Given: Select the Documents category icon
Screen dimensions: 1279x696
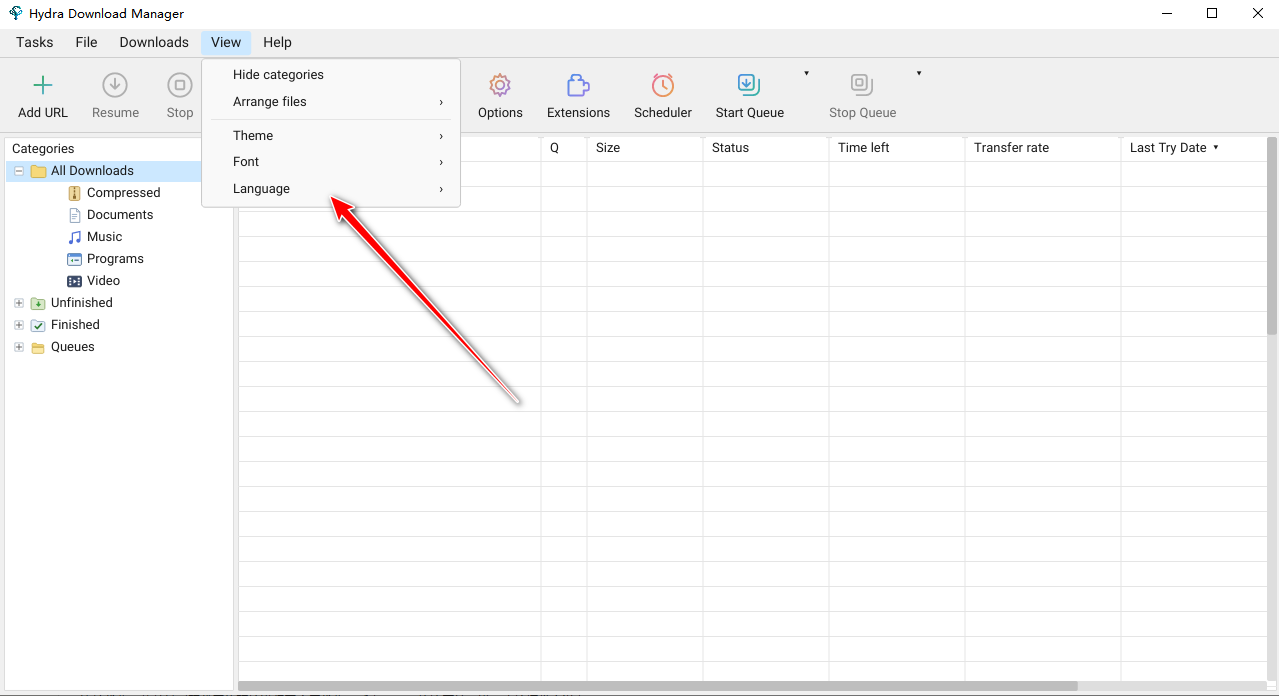Looking at the screenshot, I should coord(74,215).
